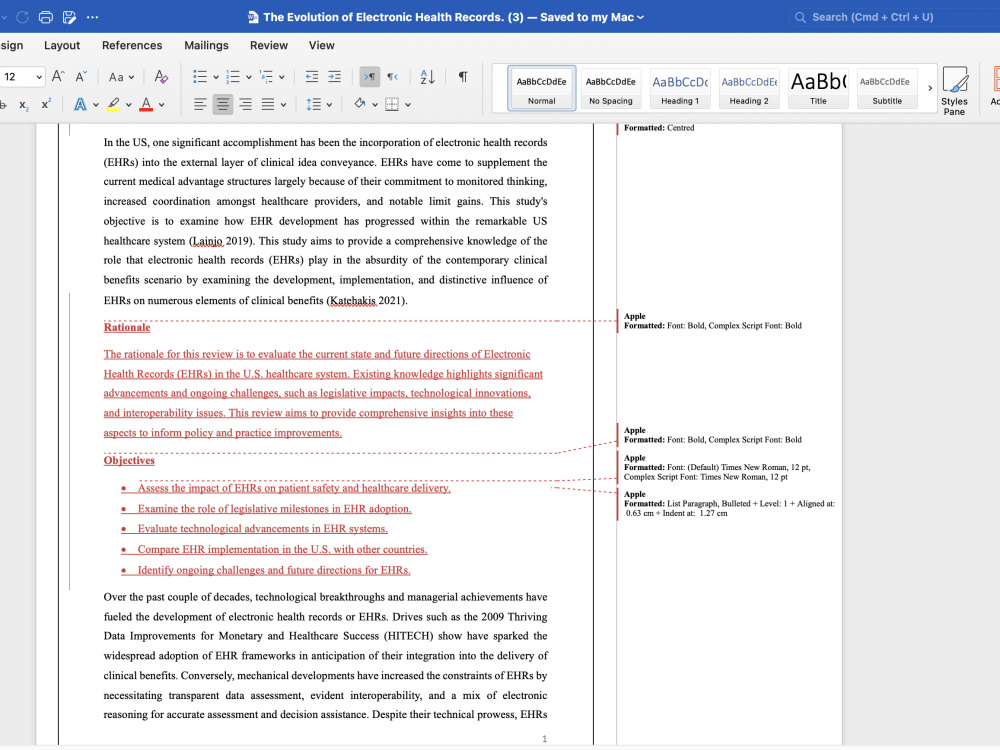Click the Increase Font Size icon

coord(58,77)
